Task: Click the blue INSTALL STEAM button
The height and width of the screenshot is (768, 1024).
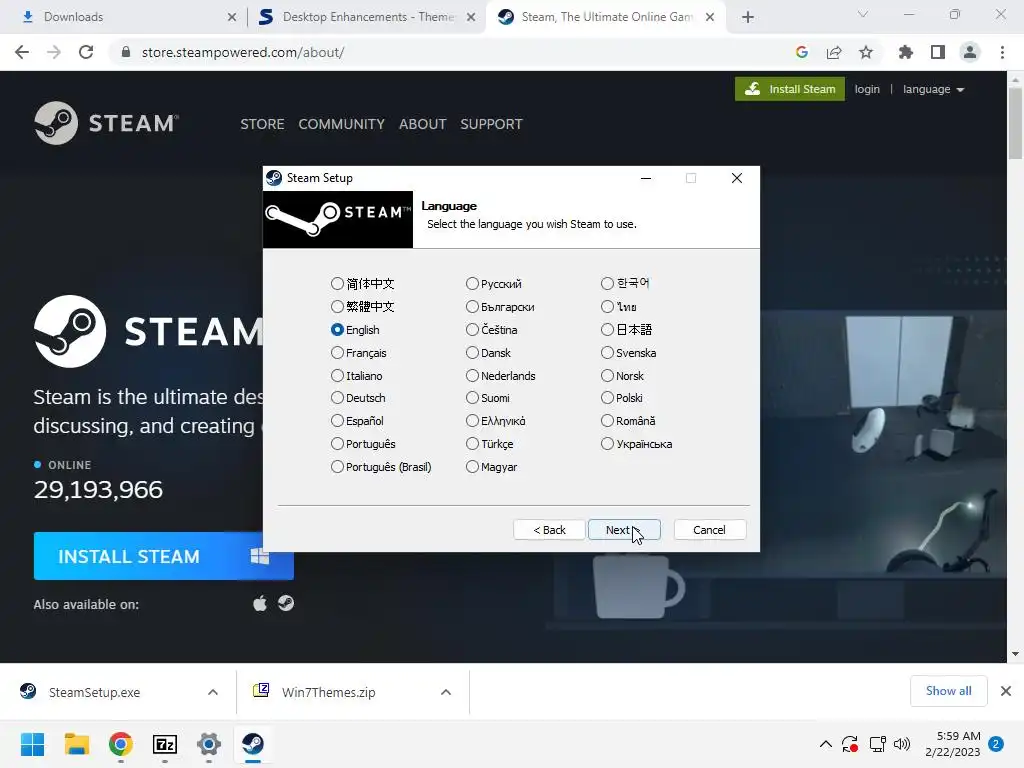Action: (163, 556)
